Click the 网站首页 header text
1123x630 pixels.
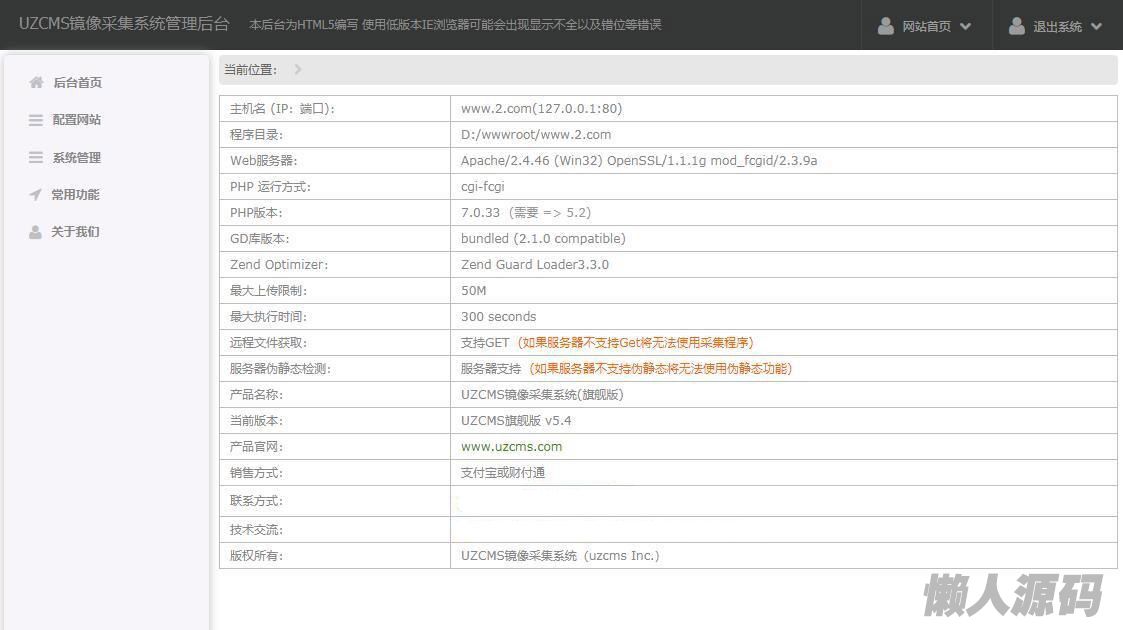pos(926,27)
